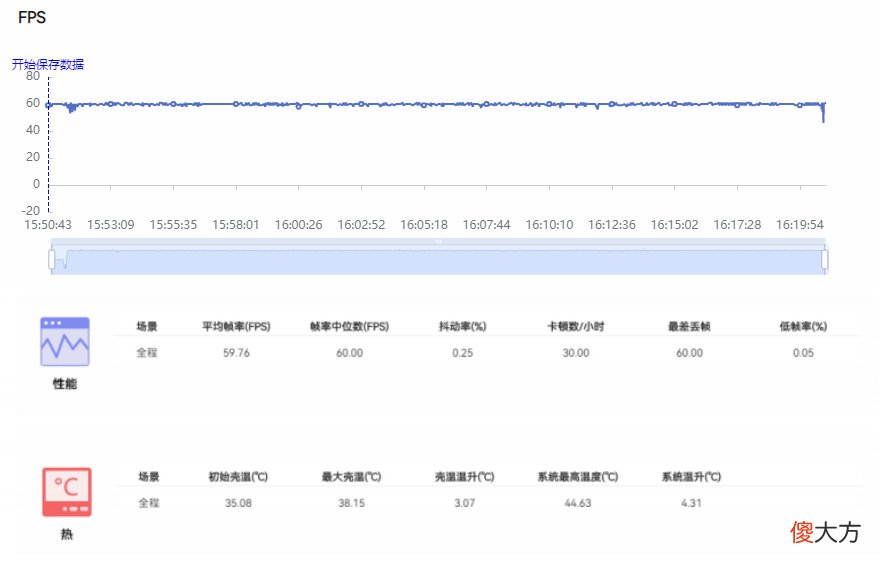Image resolution: width=880 pixels, height=570 pixels.
Task: Click the 16:12:36 time axis label
Action: tap(612, 225)
